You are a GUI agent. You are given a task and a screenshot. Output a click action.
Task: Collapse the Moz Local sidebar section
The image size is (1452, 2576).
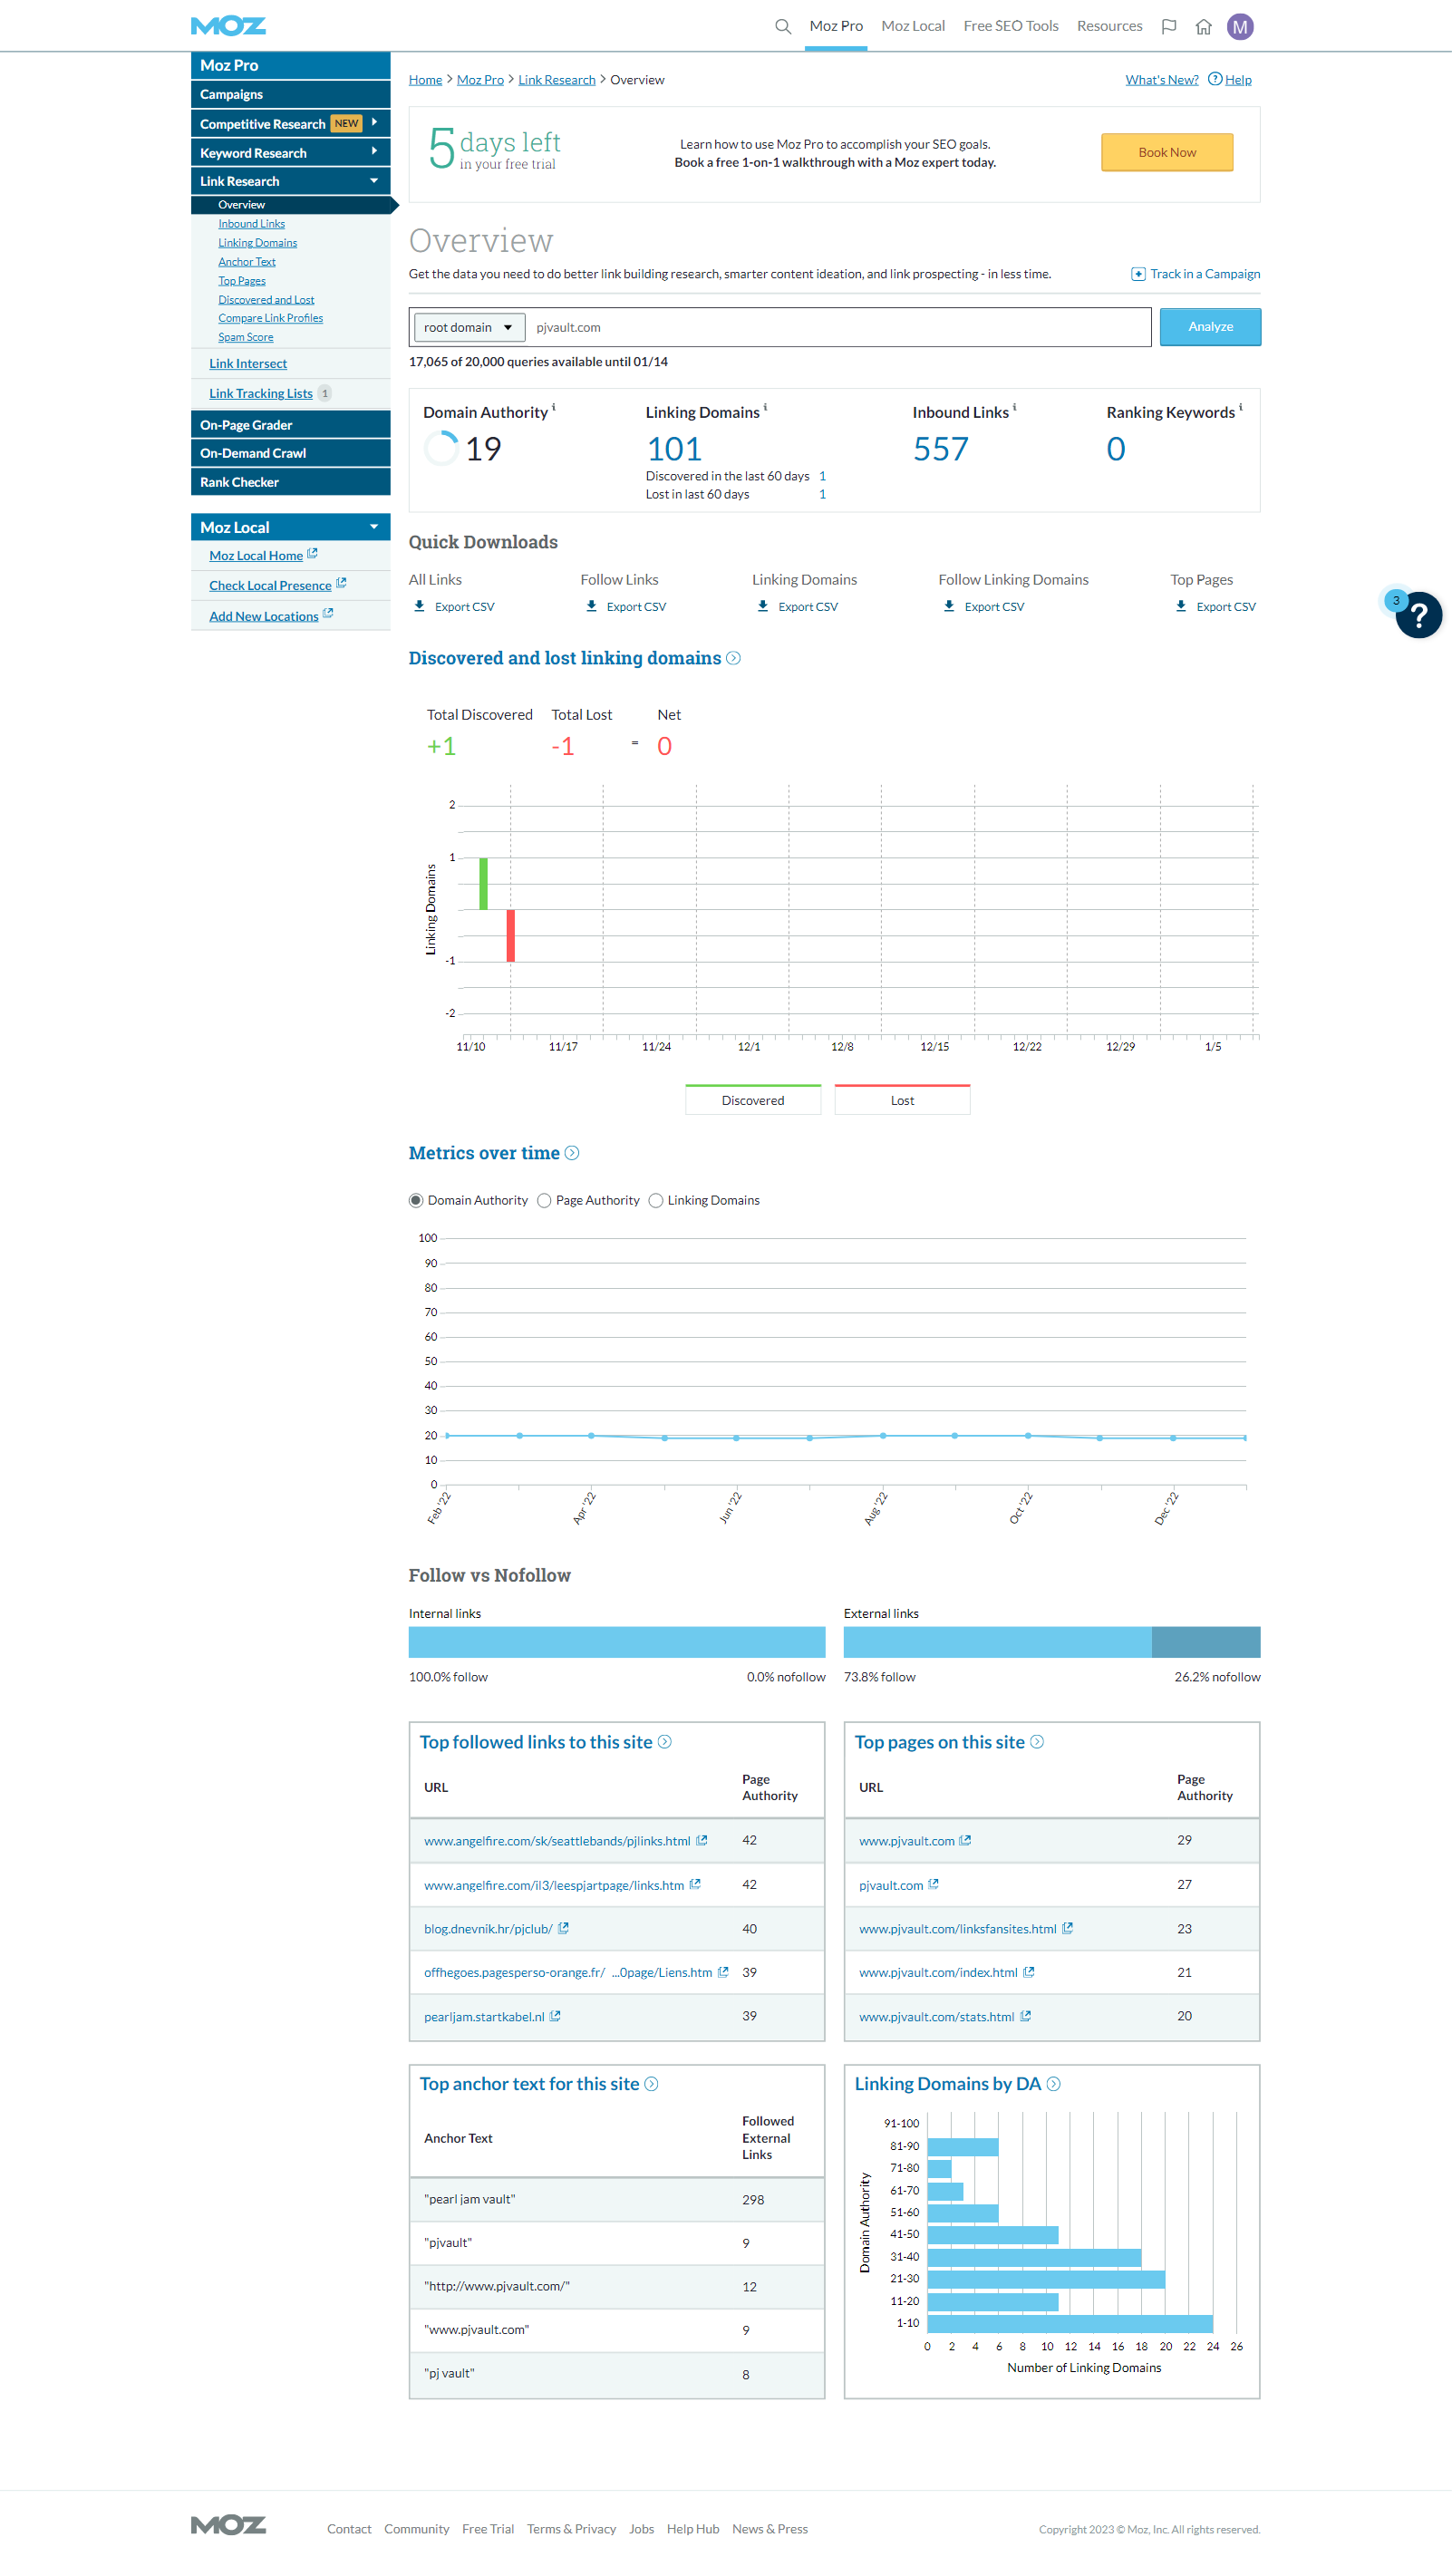374,527
